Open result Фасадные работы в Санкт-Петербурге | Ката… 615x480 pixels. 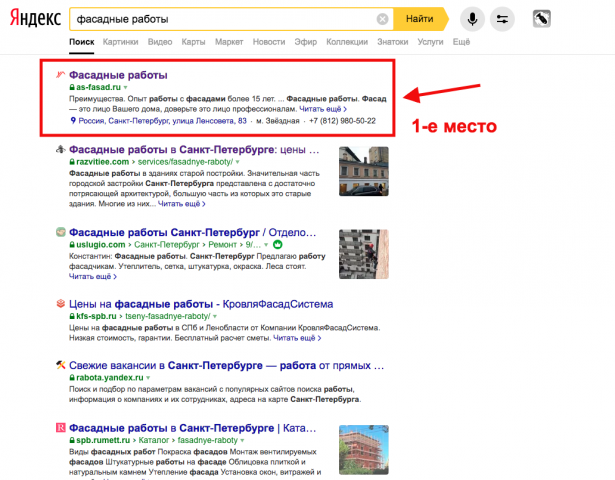click(192, 428)
